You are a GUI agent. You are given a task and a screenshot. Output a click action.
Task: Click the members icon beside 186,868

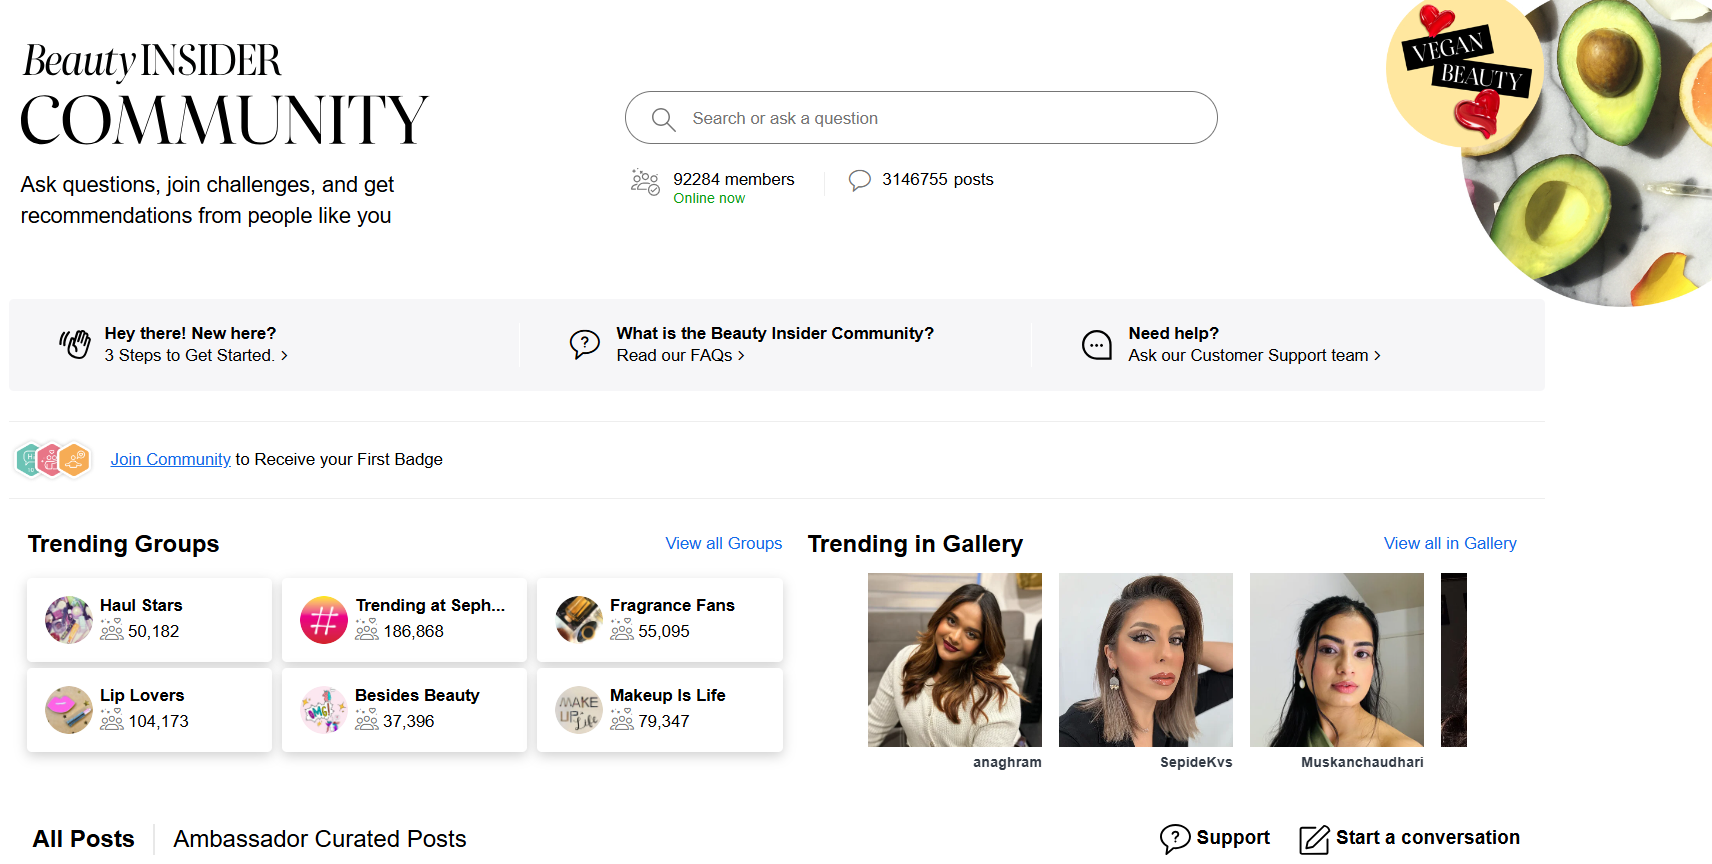pyautogui.click(x=367, y=630)
